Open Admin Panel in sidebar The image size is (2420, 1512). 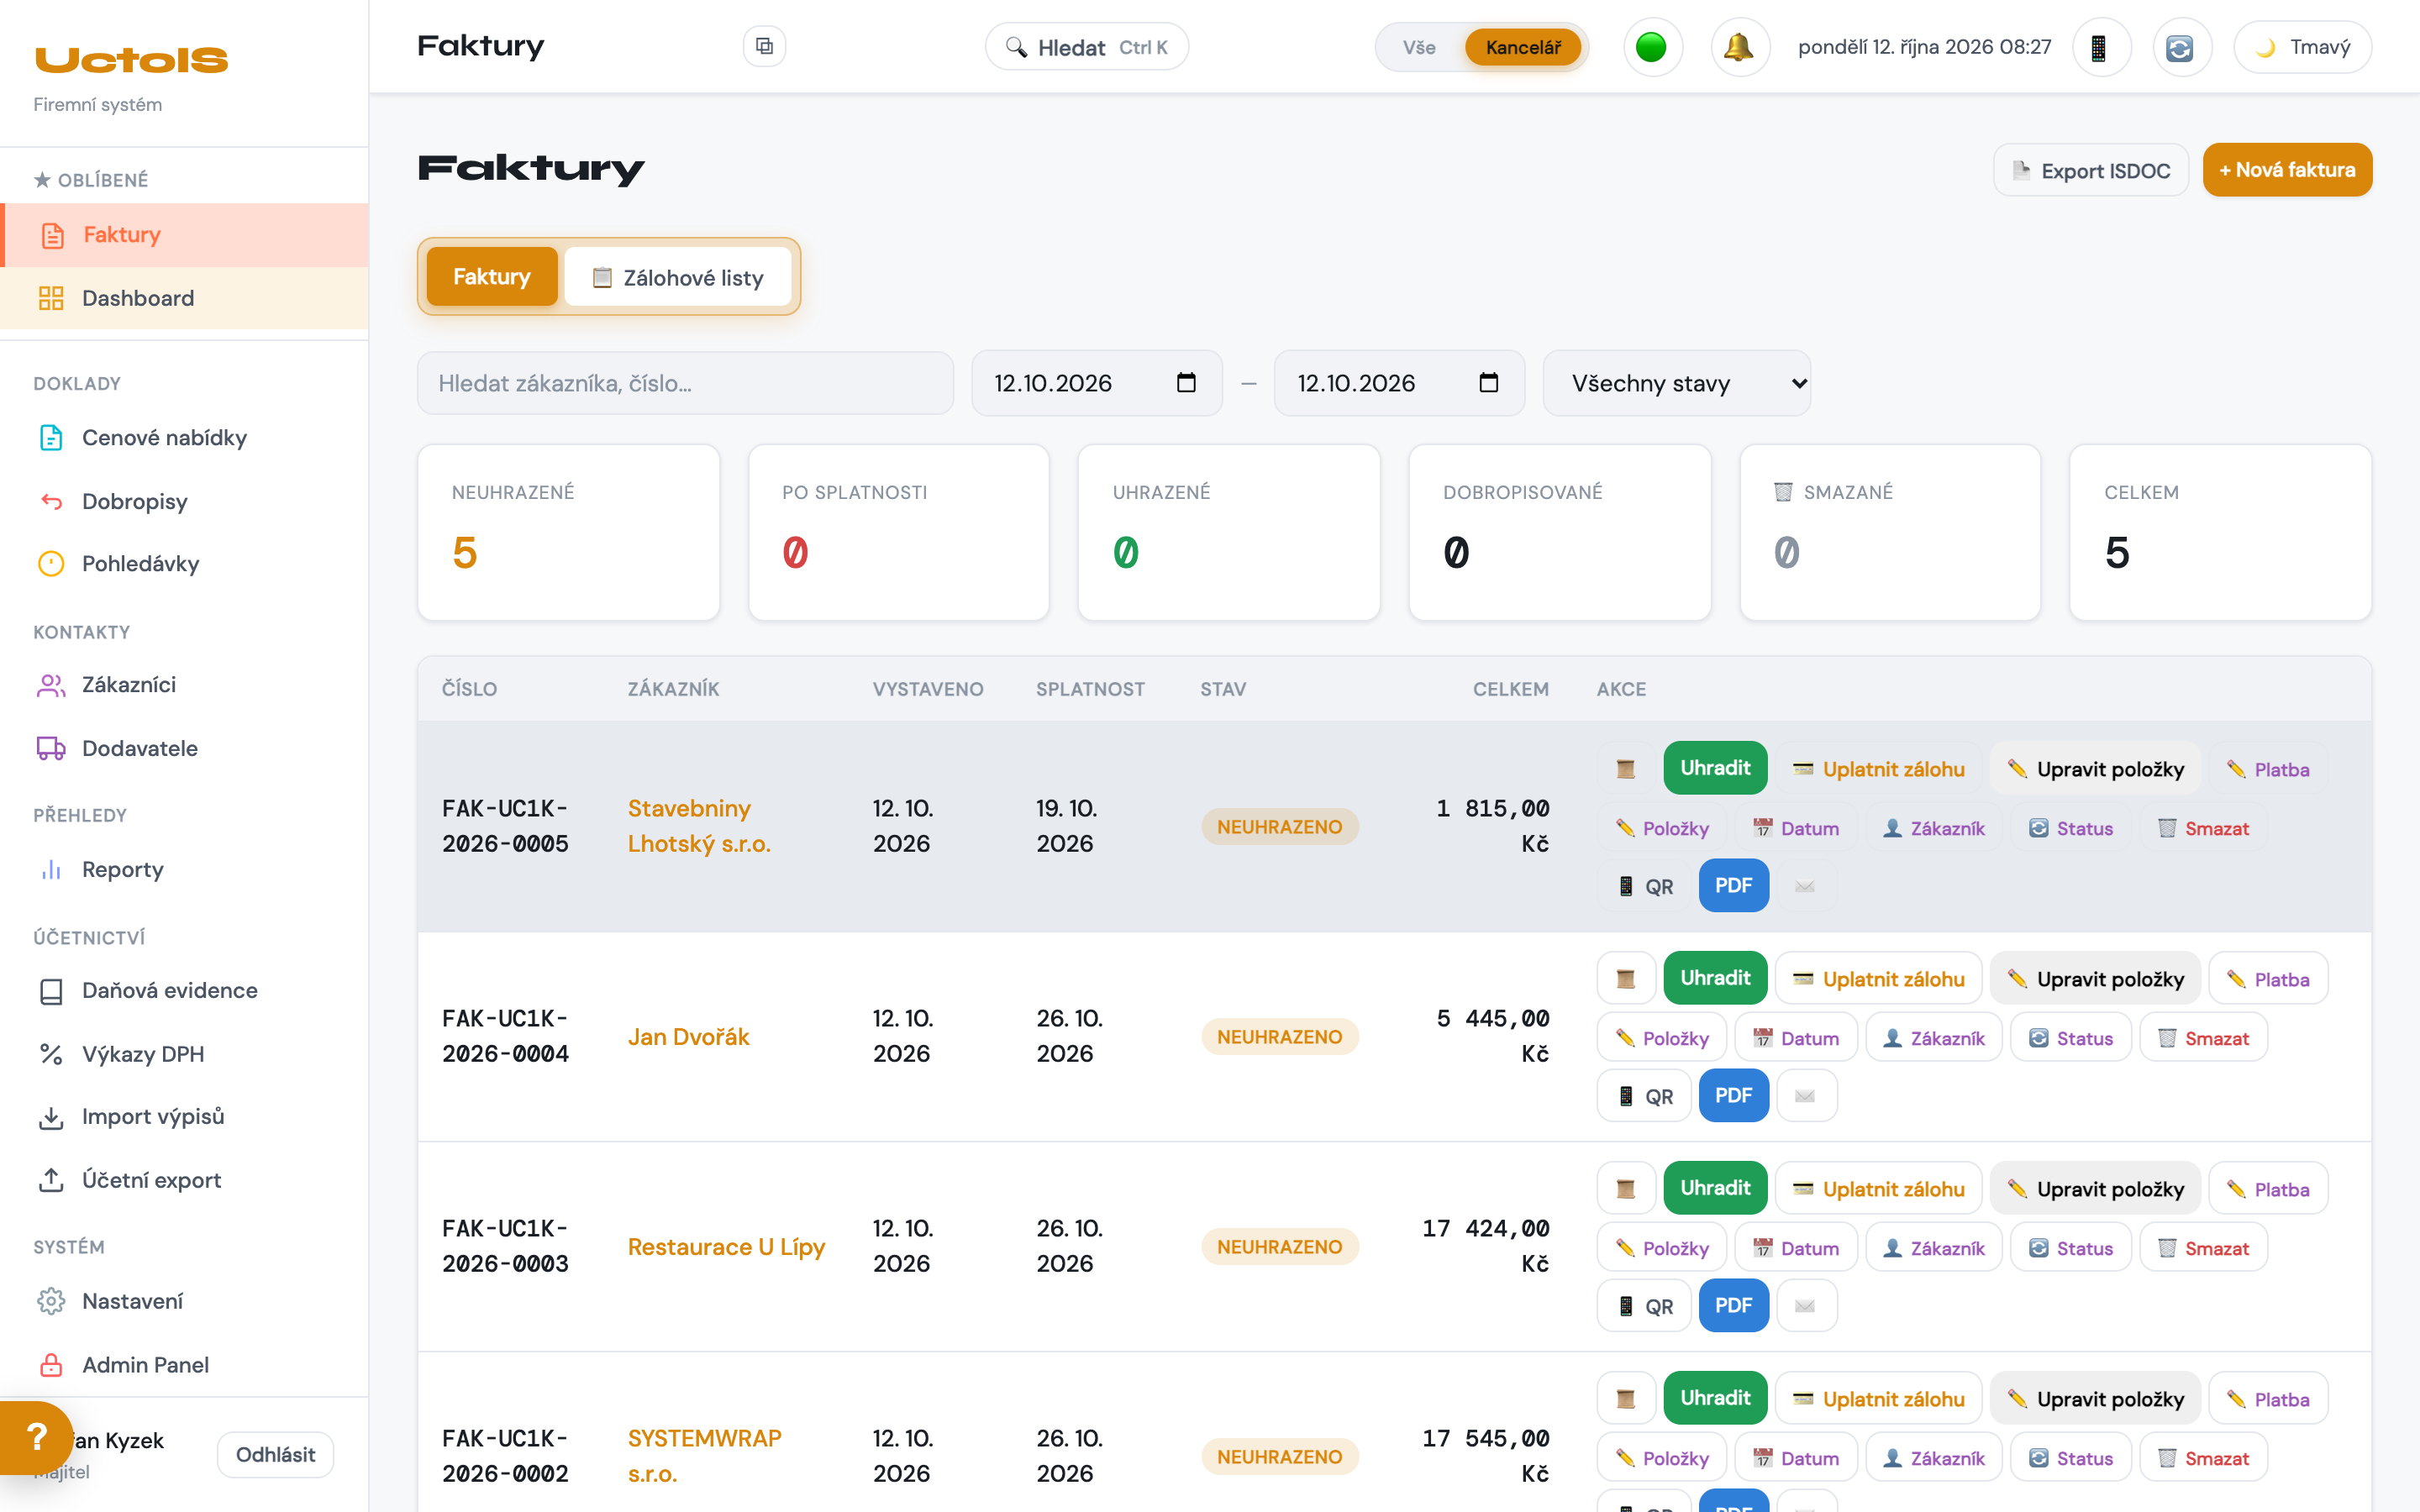coord(184,1365)
